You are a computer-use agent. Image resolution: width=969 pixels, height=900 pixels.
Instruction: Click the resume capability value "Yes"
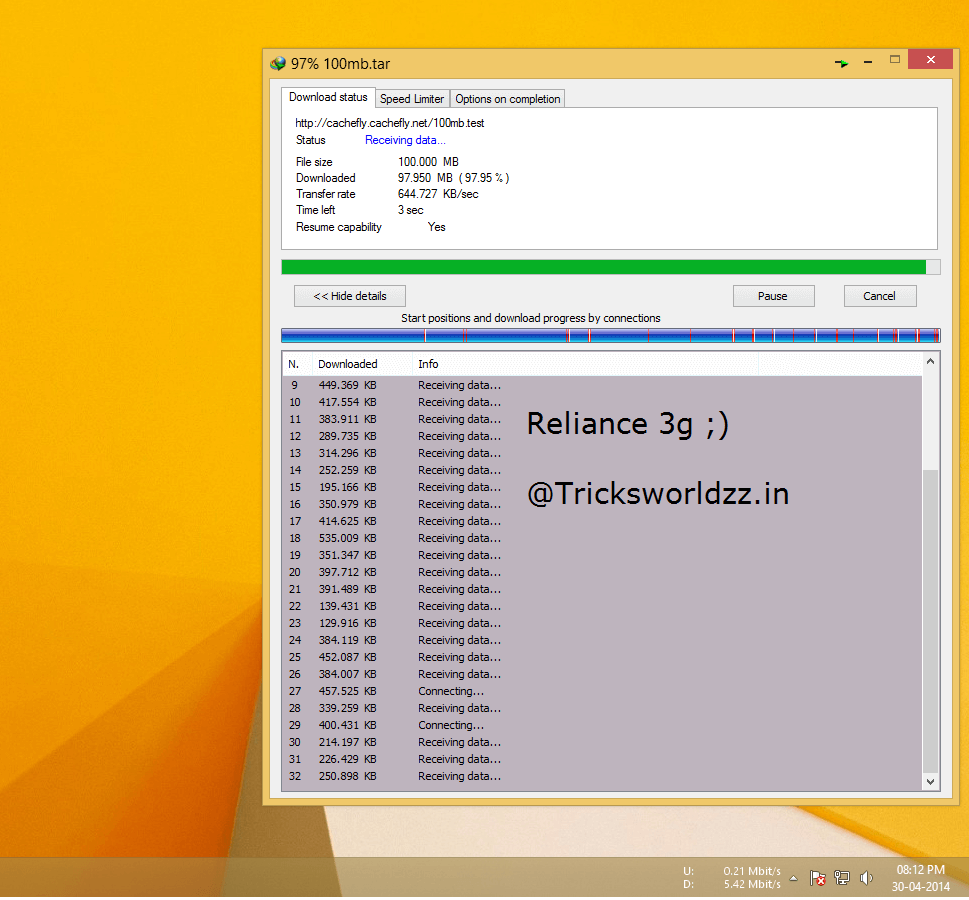click(x=436, y=227)
